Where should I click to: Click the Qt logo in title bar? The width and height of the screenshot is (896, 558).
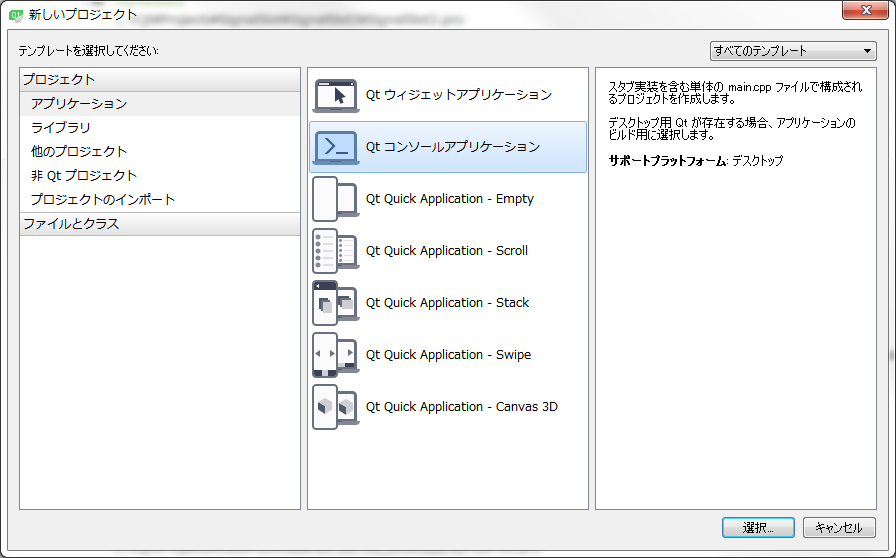(15, 15)
